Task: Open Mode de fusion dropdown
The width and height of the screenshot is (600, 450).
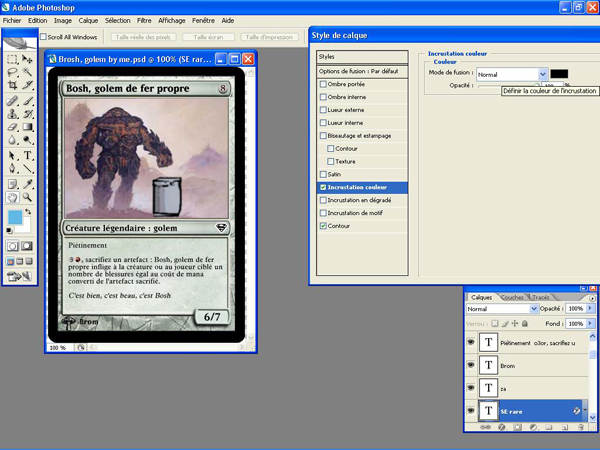Action: click(512, 74)
